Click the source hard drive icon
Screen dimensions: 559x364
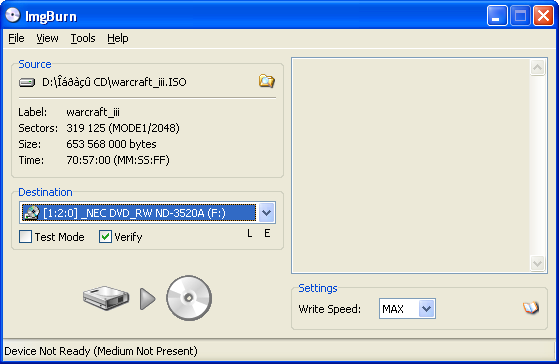pos(27,83)
